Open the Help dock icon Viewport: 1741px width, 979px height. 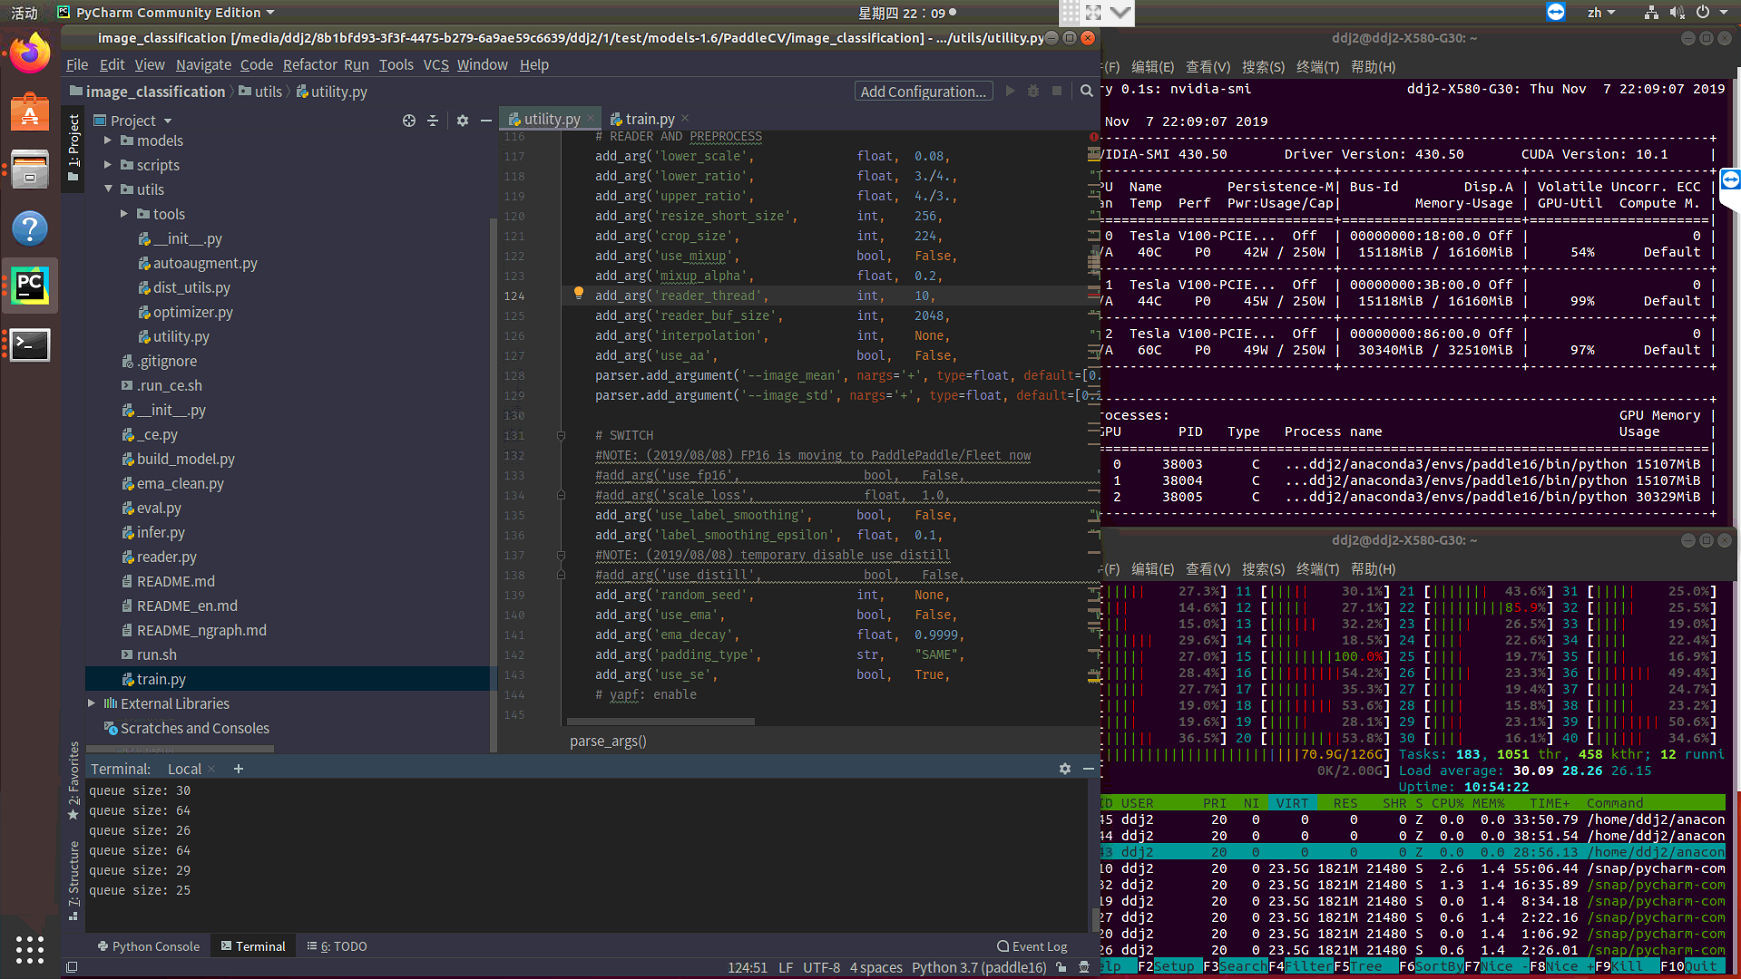point(30,228)
